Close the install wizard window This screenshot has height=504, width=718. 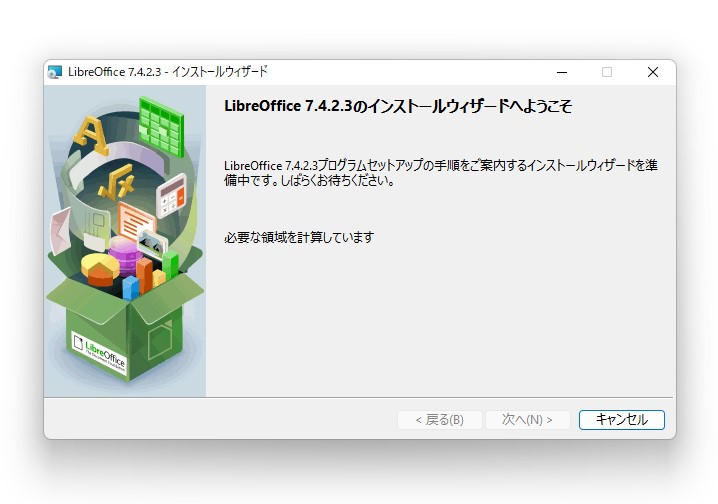click(x=653, y=72)
